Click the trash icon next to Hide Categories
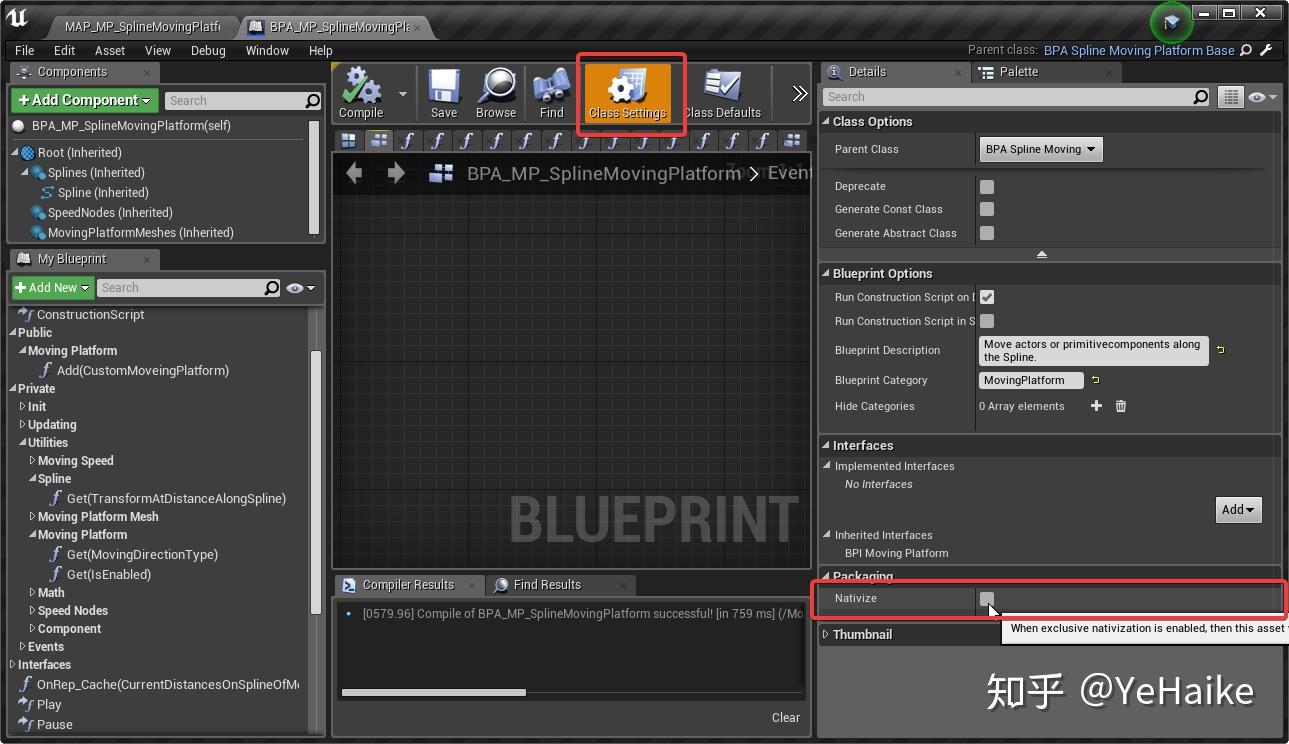The width and height of the screenshot is (1289, 744). (x=1120, y=406)
